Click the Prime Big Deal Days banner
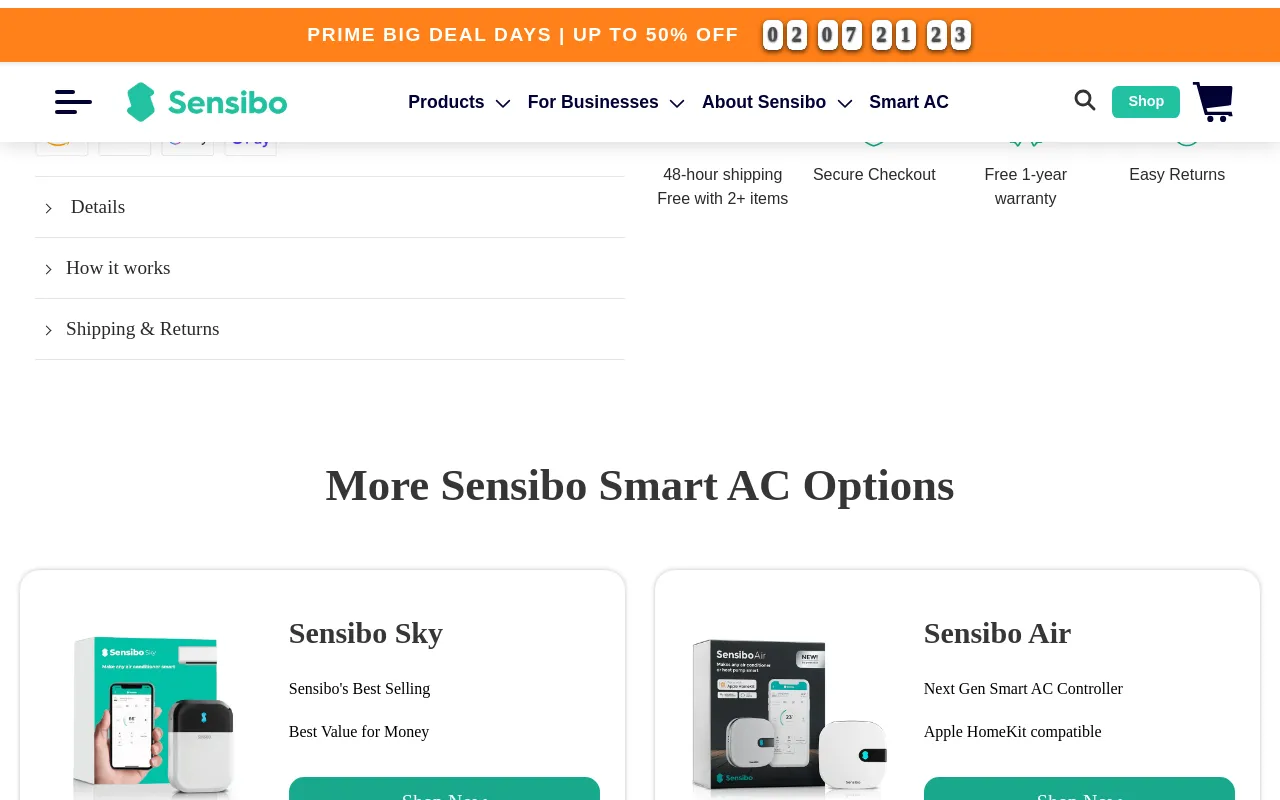1280x800 pixels. click(x=523, y=35)
